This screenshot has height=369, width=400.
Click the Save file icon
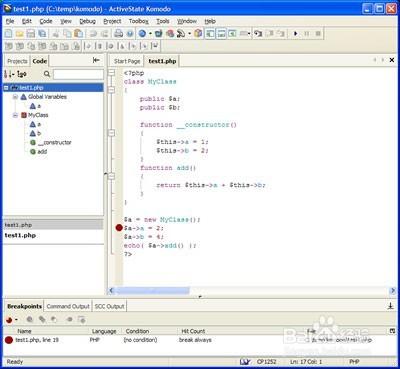click(31, 34)
